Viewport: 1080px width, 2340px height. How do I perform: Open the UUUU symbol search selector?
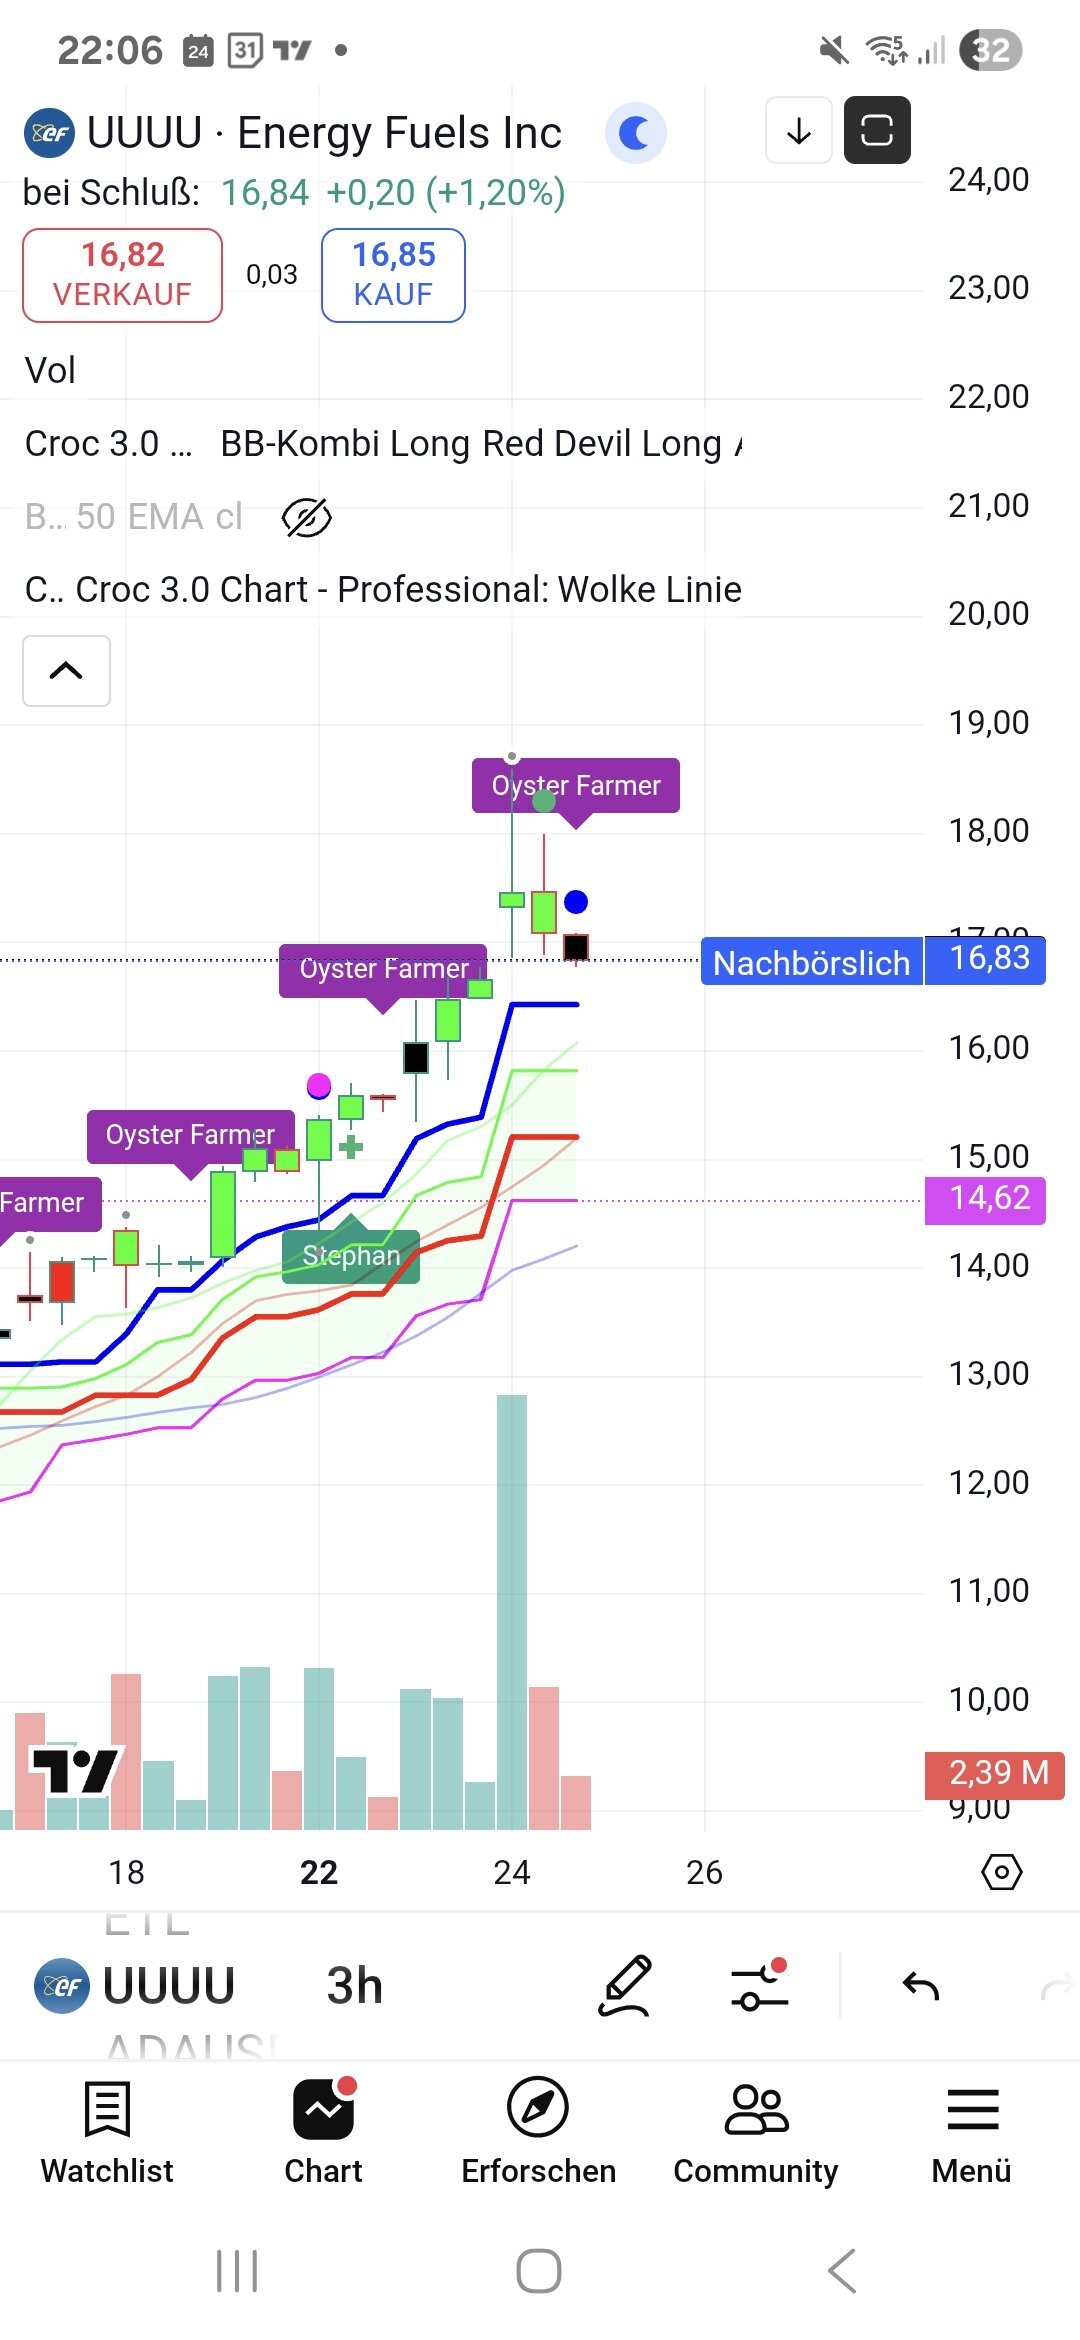(137, 1986)
